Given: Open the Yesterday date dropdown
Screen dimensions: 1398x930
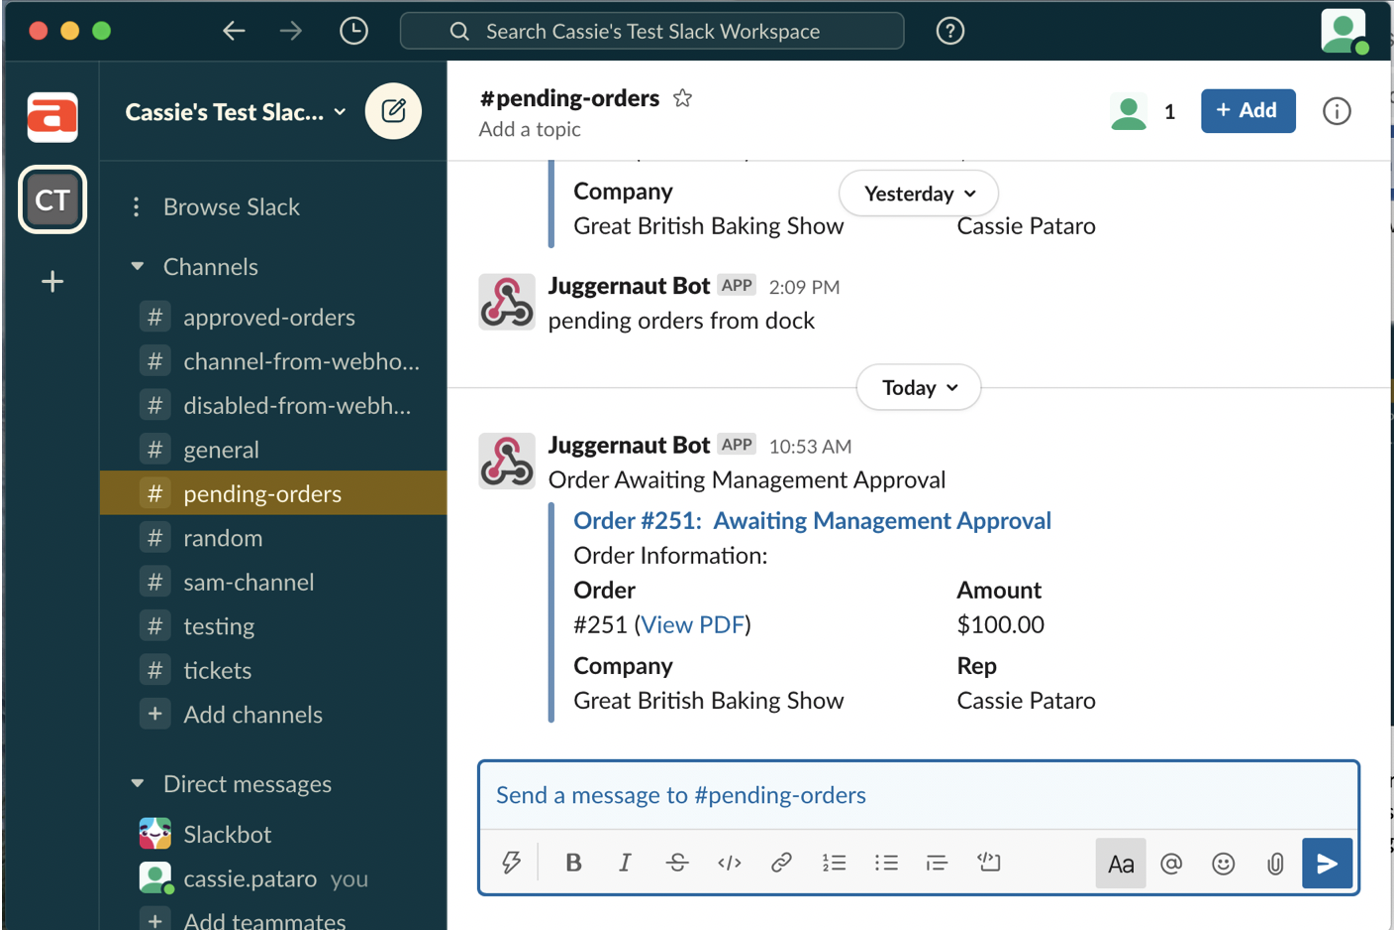Looking at the screenshot, I should [918, 194].
